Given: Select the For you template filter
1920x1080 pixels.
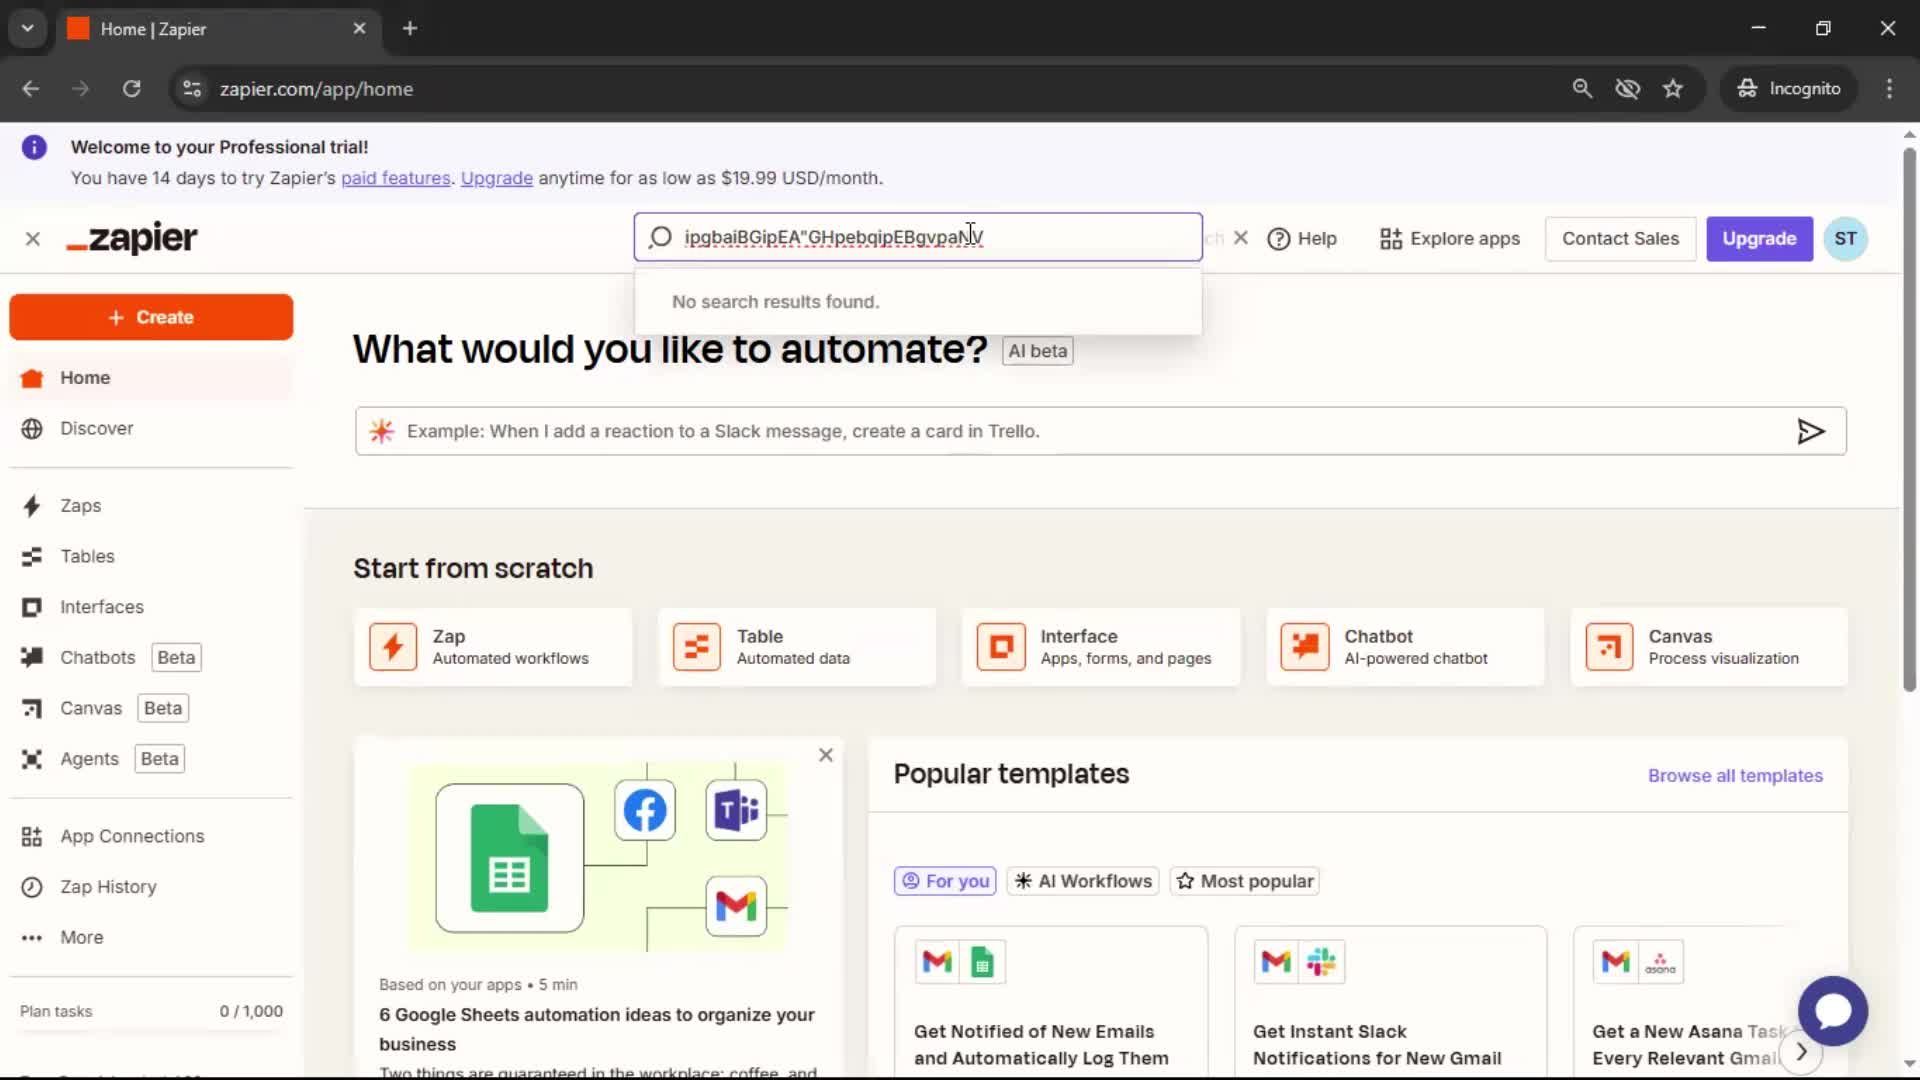Looking at the screenshot, I should point(945,881).
